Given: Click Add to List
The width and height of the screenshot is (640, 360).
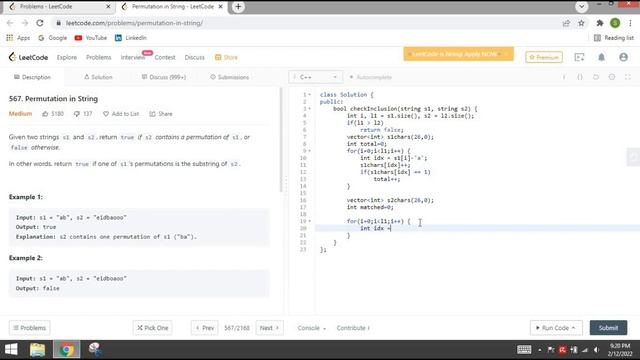Looking at the screenshot, I should pyautogui.click(x=121, y=114).
